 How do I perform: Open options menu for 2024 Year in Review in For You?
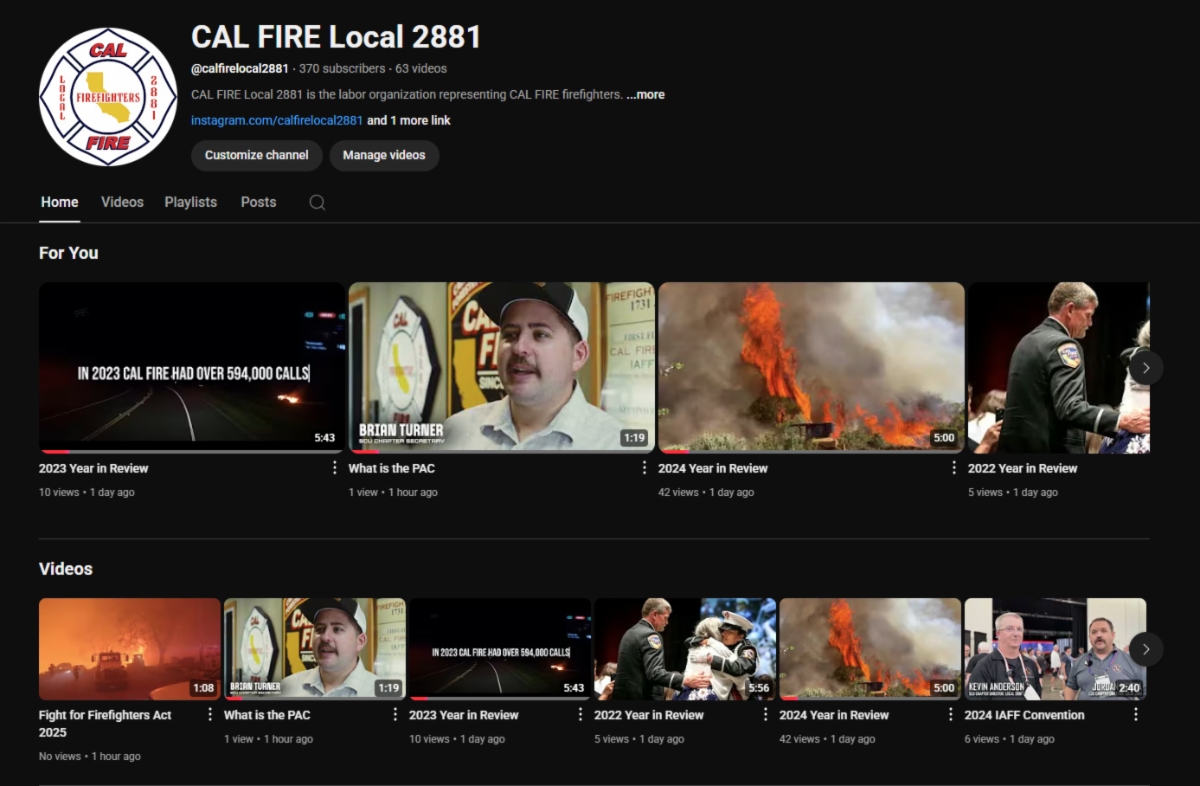coord(954,468)
